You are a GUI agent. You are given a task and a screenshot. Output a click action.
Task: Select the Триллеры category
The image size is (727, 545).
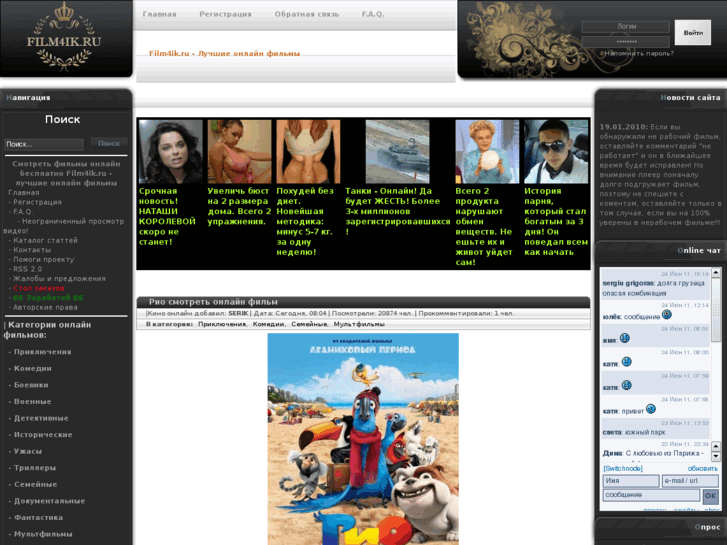coord(35,468)
